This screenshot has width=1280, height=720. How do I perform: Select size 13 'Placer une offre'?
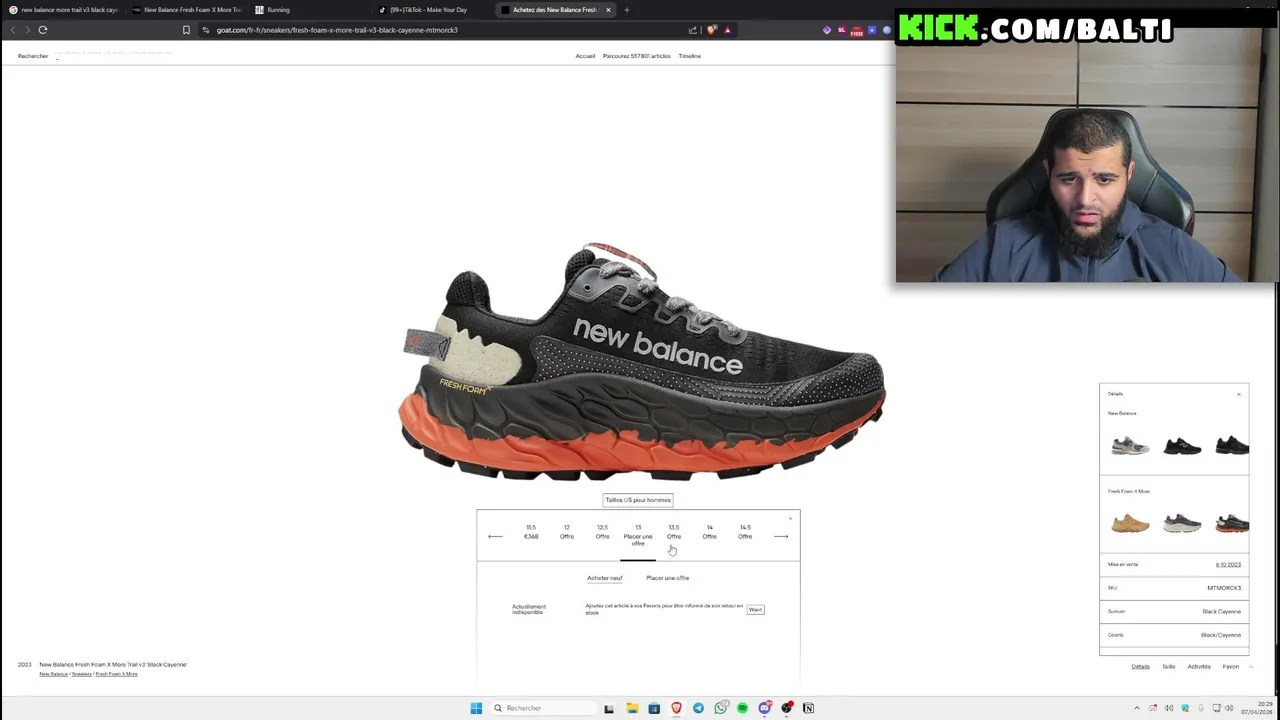[x=638, y=535]
